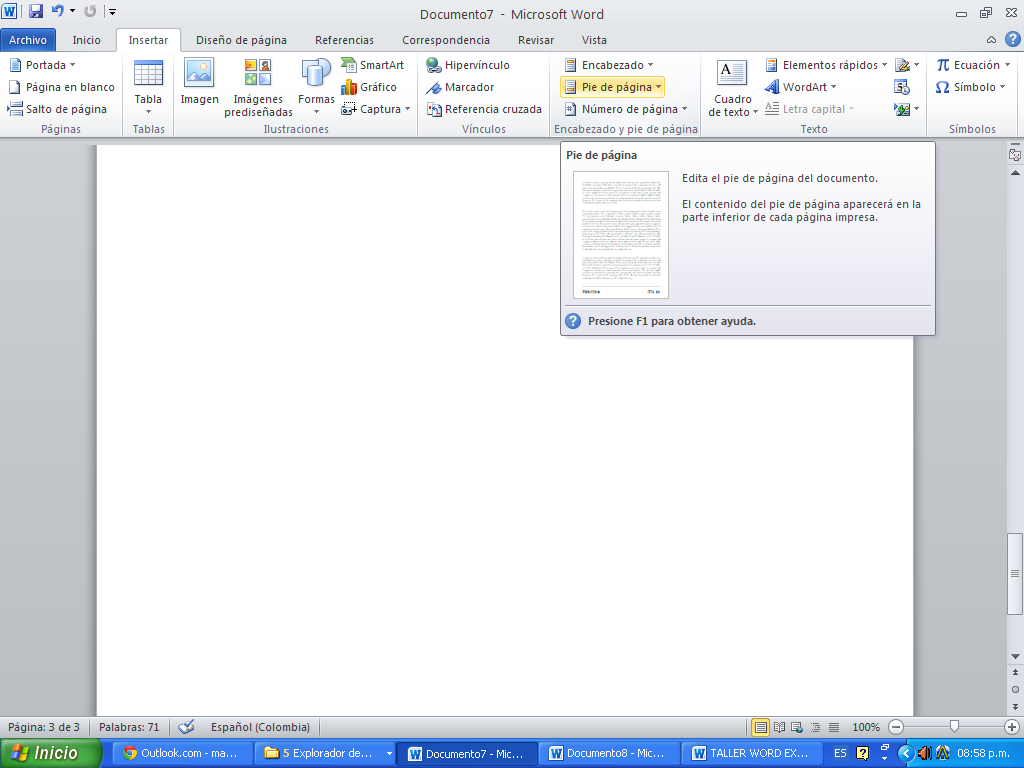1024x768 pixels.
Task: Expand the Encabezado dropdown
Action: coord(611,65)
